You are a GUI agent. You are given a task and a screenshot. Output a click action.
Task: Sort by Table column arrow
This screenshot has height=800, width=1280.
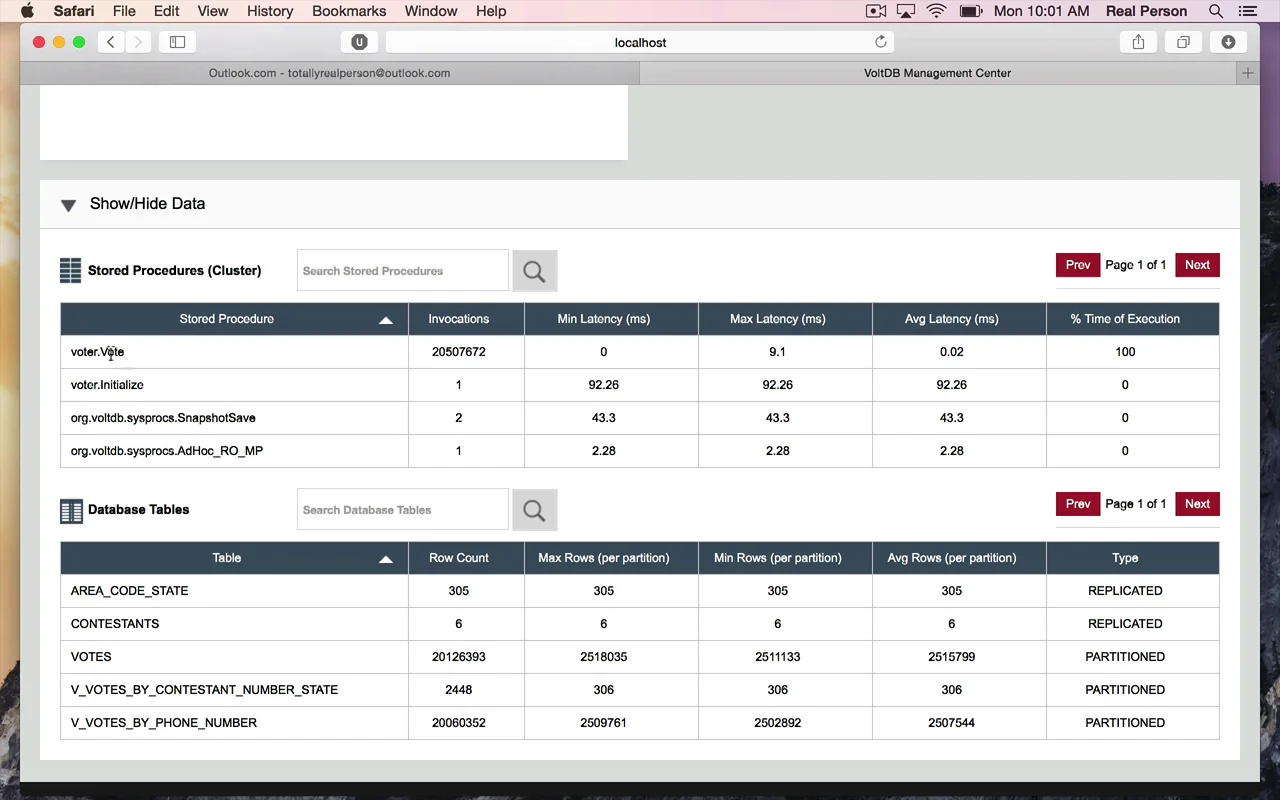click(x=386, y=559)
